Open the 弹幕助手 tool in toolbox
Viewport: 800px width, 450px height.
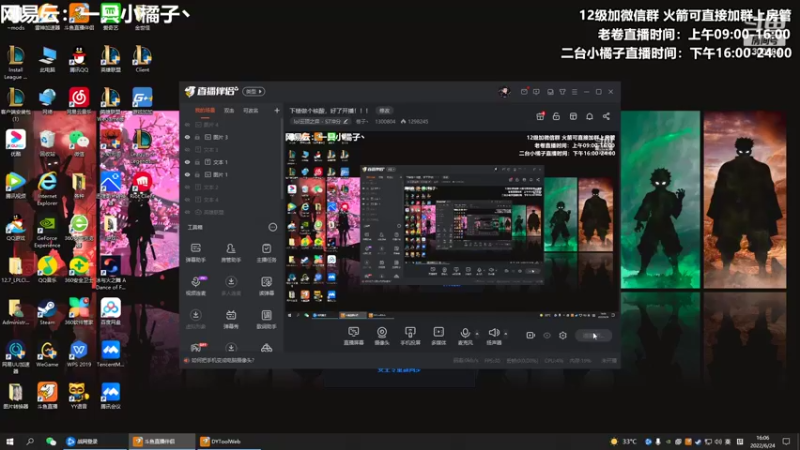coord(195,253)
